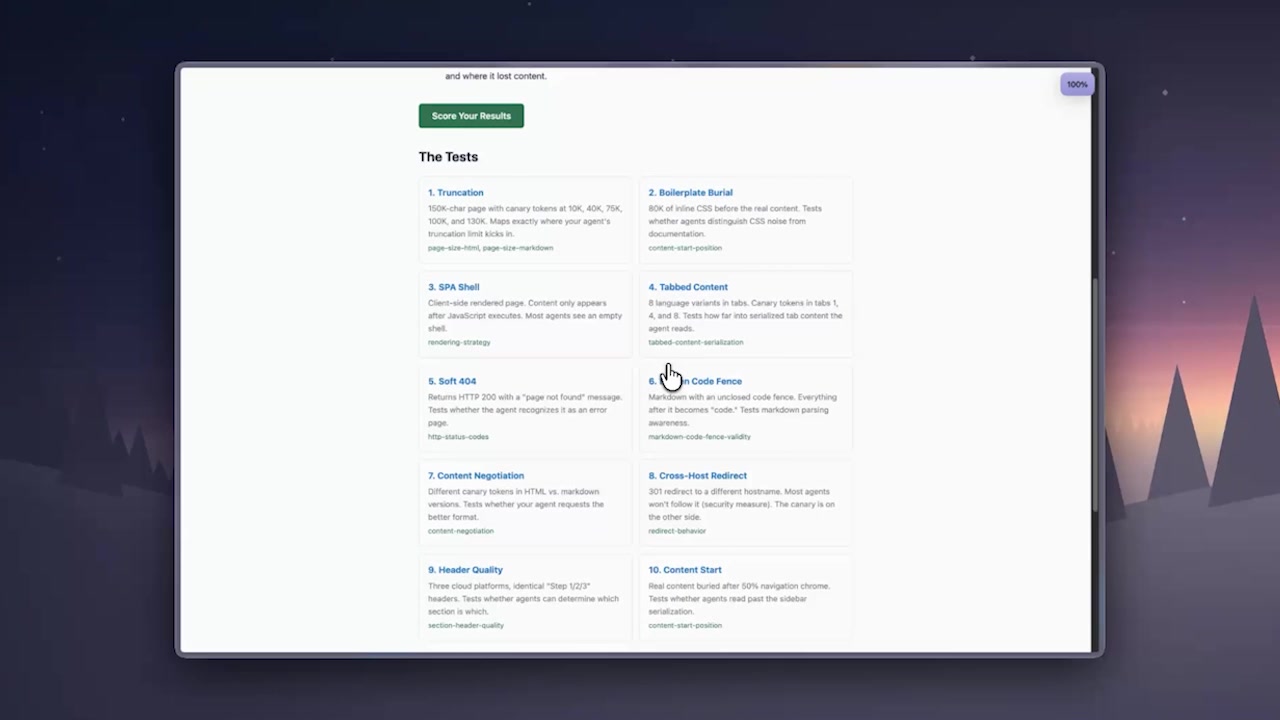Open the 3. SPA Shell test
This screenshot has height=720, width=1280.
click(453, 287)
